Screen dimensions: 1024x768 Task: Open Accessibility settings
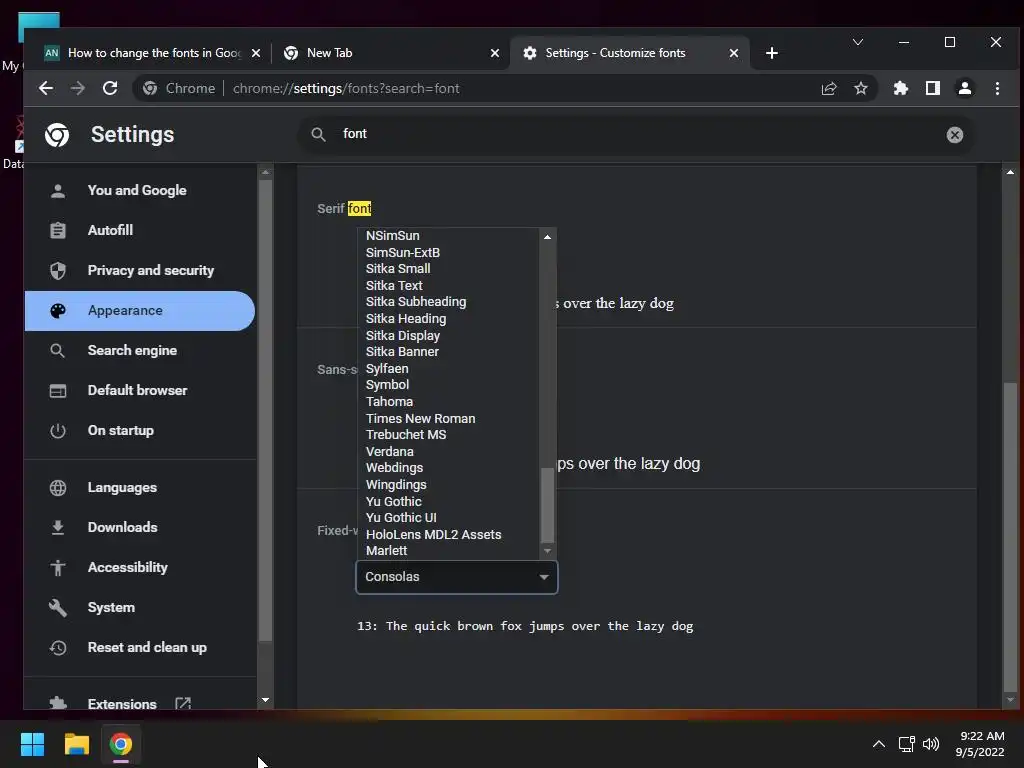(140, 567)
